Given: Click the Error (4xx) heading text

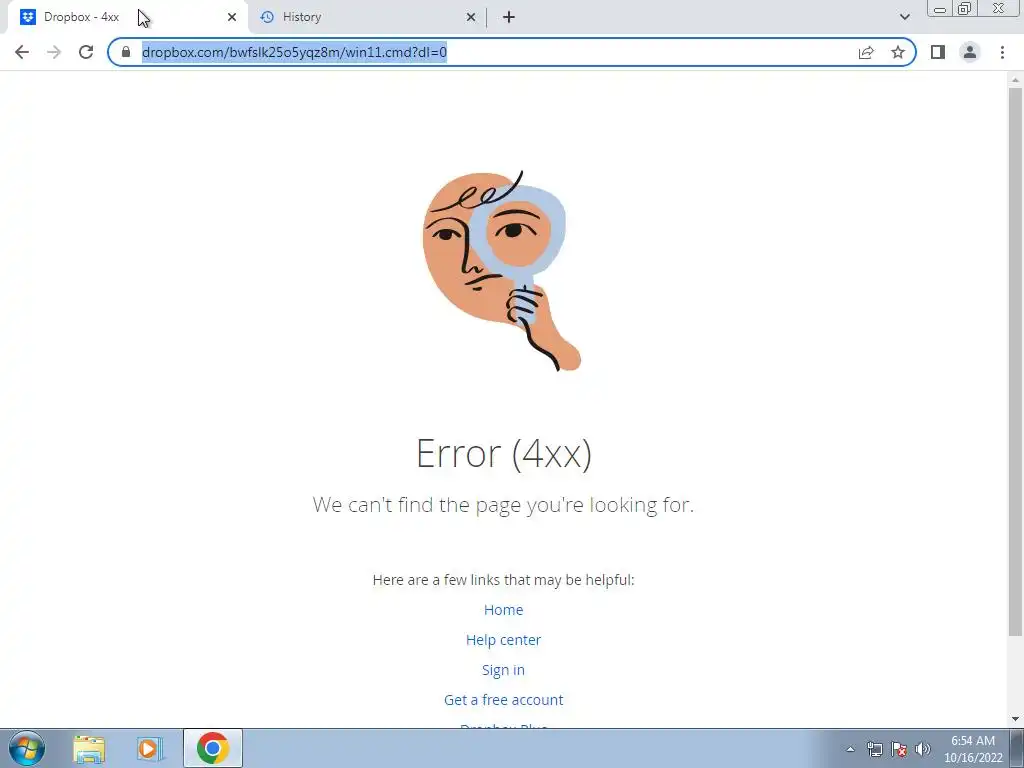Looking at the screenshot, I should coord(504,453).
